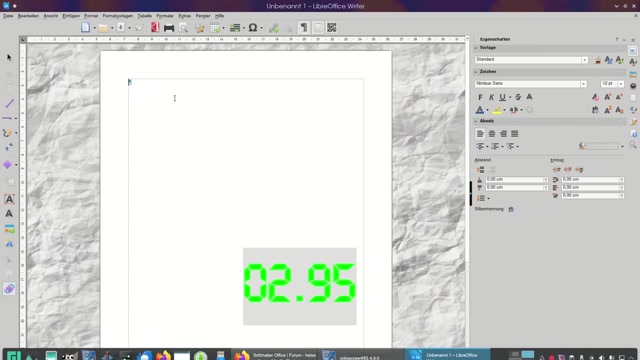Image resolution: width=640 pixels, height=360 pixels.
Task: Toggle bold F in sidebar
Action: point(480,97)
